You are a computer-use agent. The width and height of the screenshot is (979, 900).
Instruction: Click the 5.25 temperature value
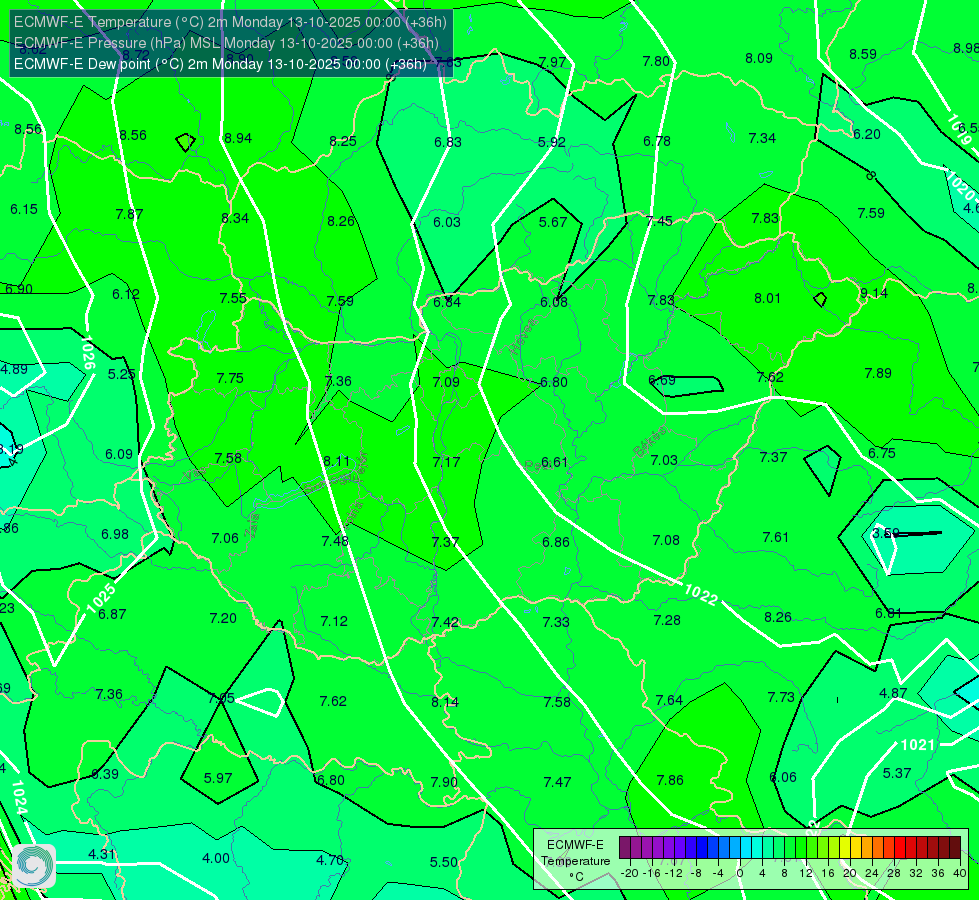[x=122, y=373]
